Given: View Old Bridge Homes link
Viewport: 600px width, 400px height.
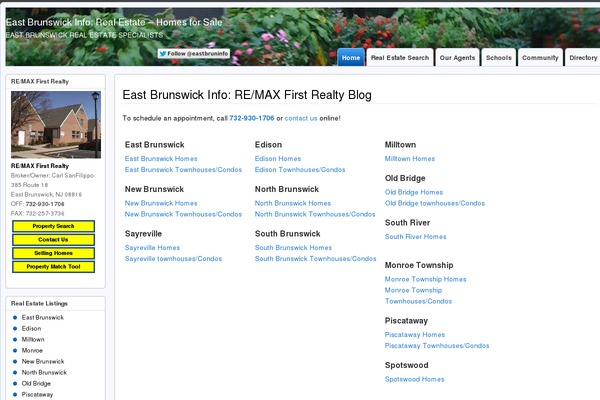Looking at the screenshot, I should [x=414, y=192].
